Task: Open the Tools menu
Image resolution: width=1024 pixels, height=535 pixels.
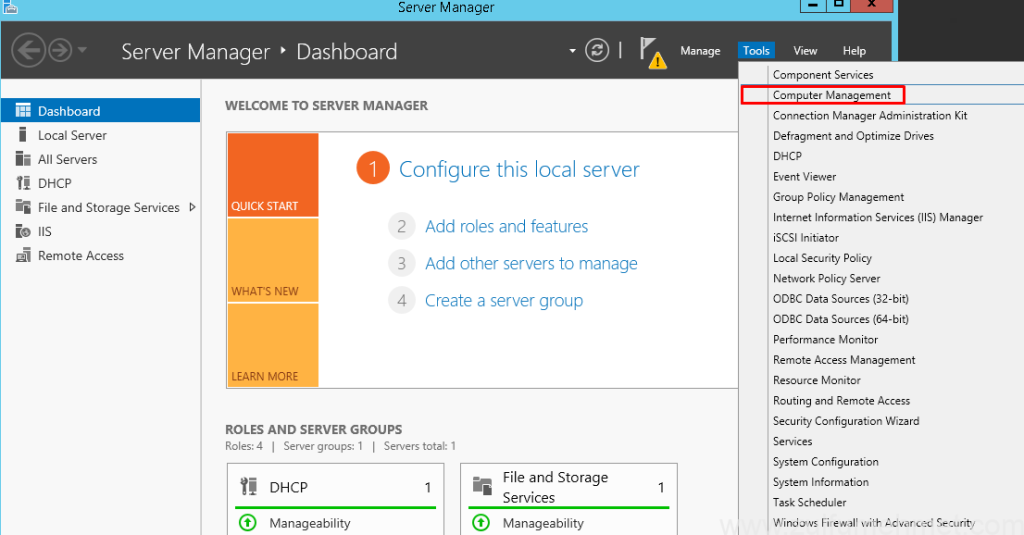Action: [756, 51]
